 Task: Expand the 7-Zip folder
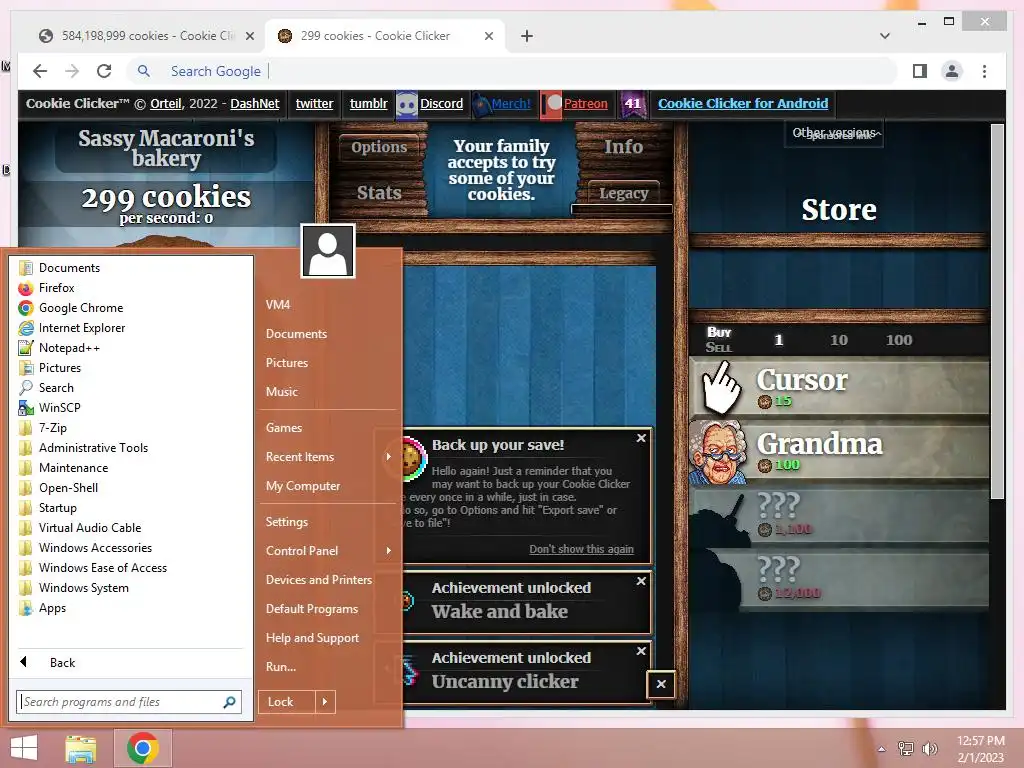[52, 428]
